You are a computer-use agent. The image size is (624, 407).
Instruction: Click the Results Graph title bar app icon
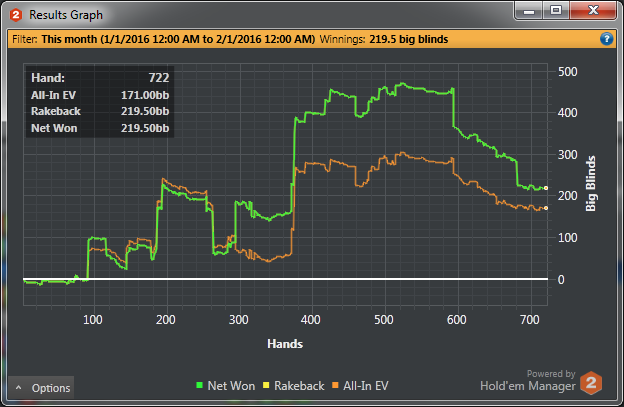click(16, 15)
